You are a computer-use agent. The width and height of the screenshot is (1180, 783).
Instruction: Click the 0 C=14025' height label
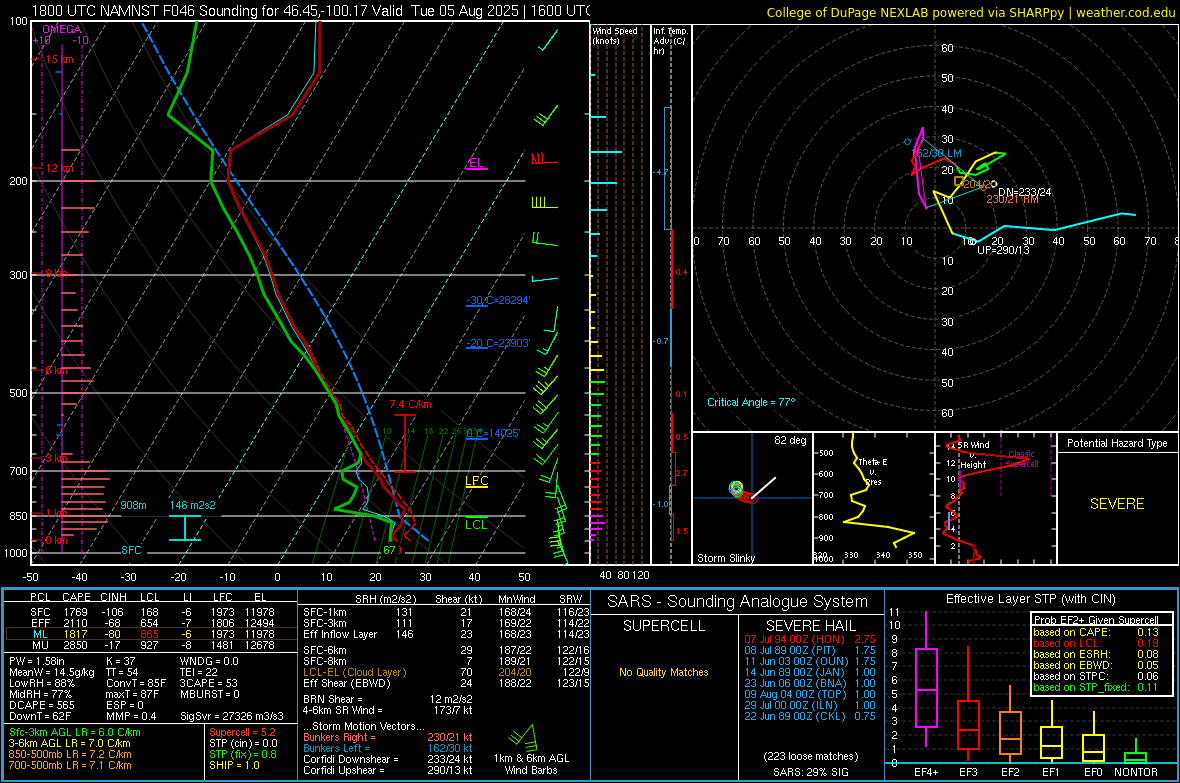(x=493, y=434)
